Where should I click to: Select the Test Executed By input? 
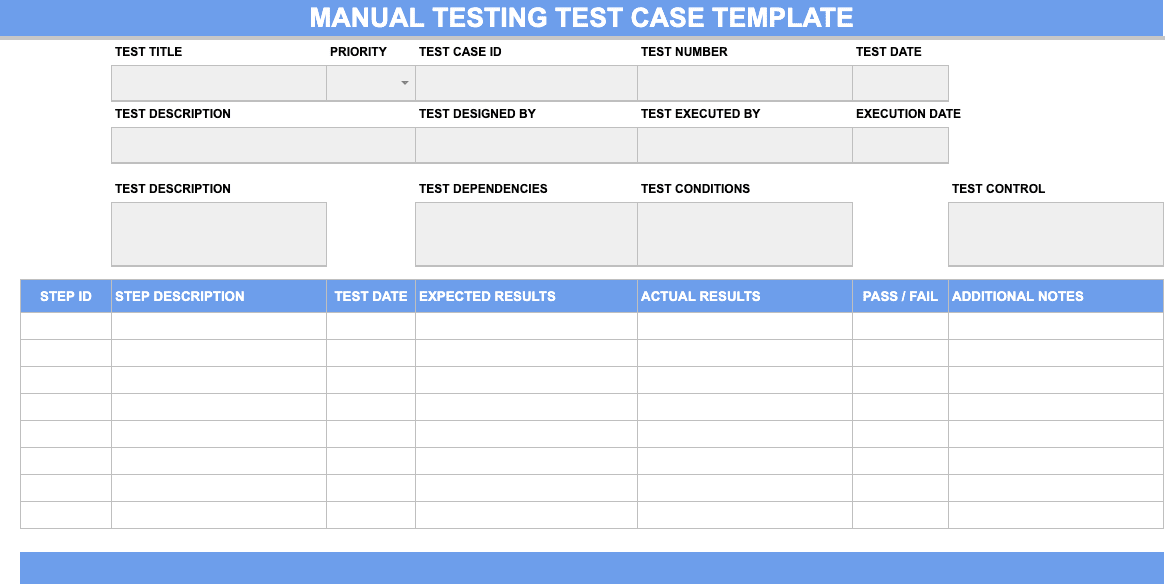pyautogui.click(x=742, y=144)
